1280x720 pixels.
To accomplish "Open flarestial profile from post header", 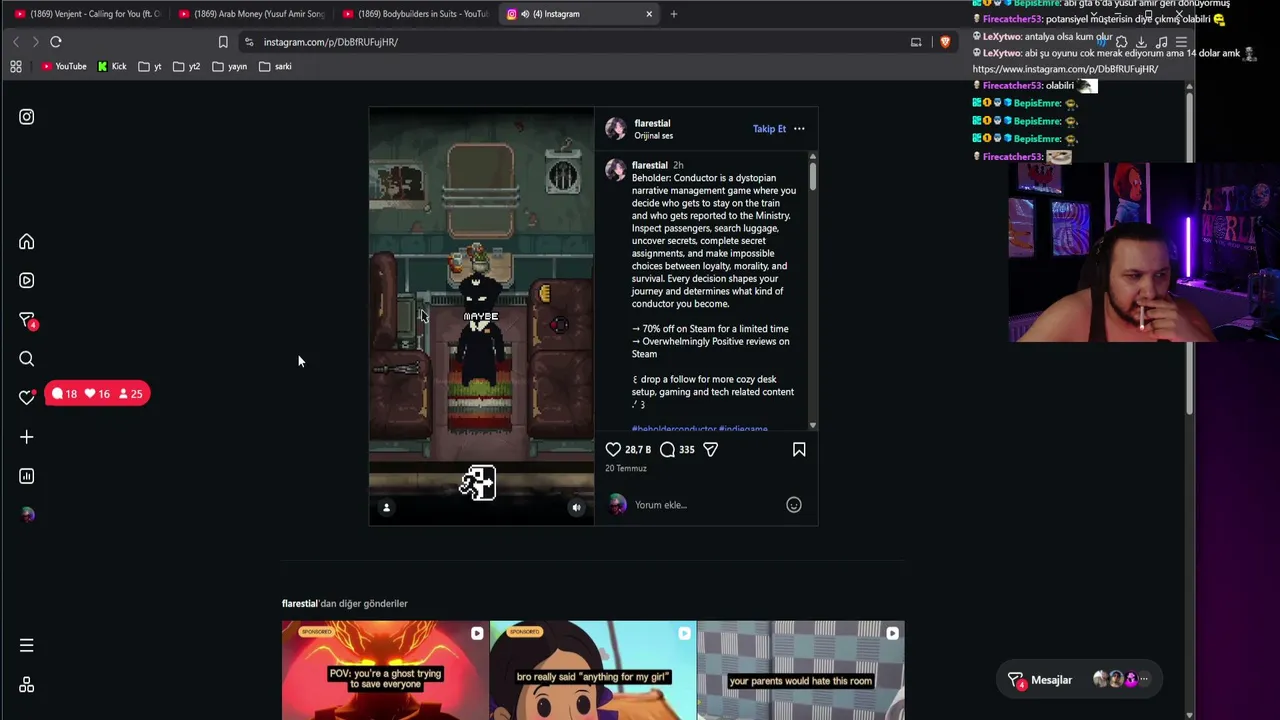I will click(x=652, y=123).
